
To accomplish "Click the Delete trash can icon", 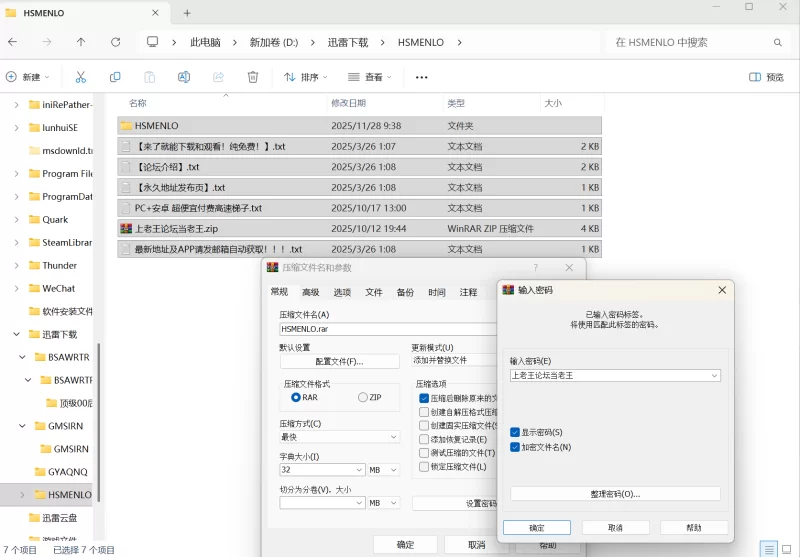I will (x=253, y=77).
